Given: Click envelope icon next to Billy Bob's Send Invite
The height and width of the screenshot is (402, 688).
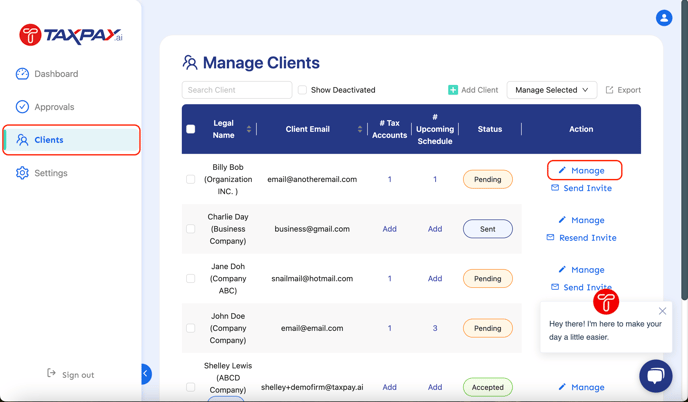Looking at the screenshot, I should 555,188.
